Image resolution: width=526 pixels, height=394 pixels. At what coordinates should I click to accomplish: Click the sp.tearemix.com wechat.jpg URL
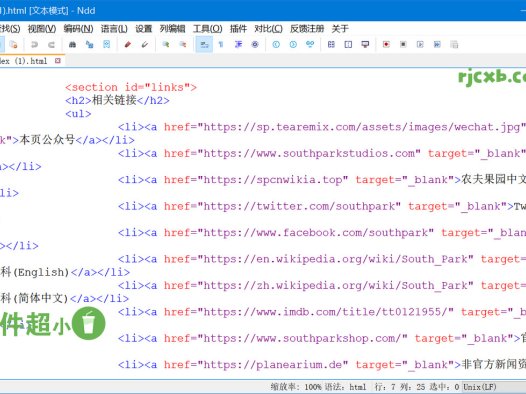coord(362,127)
